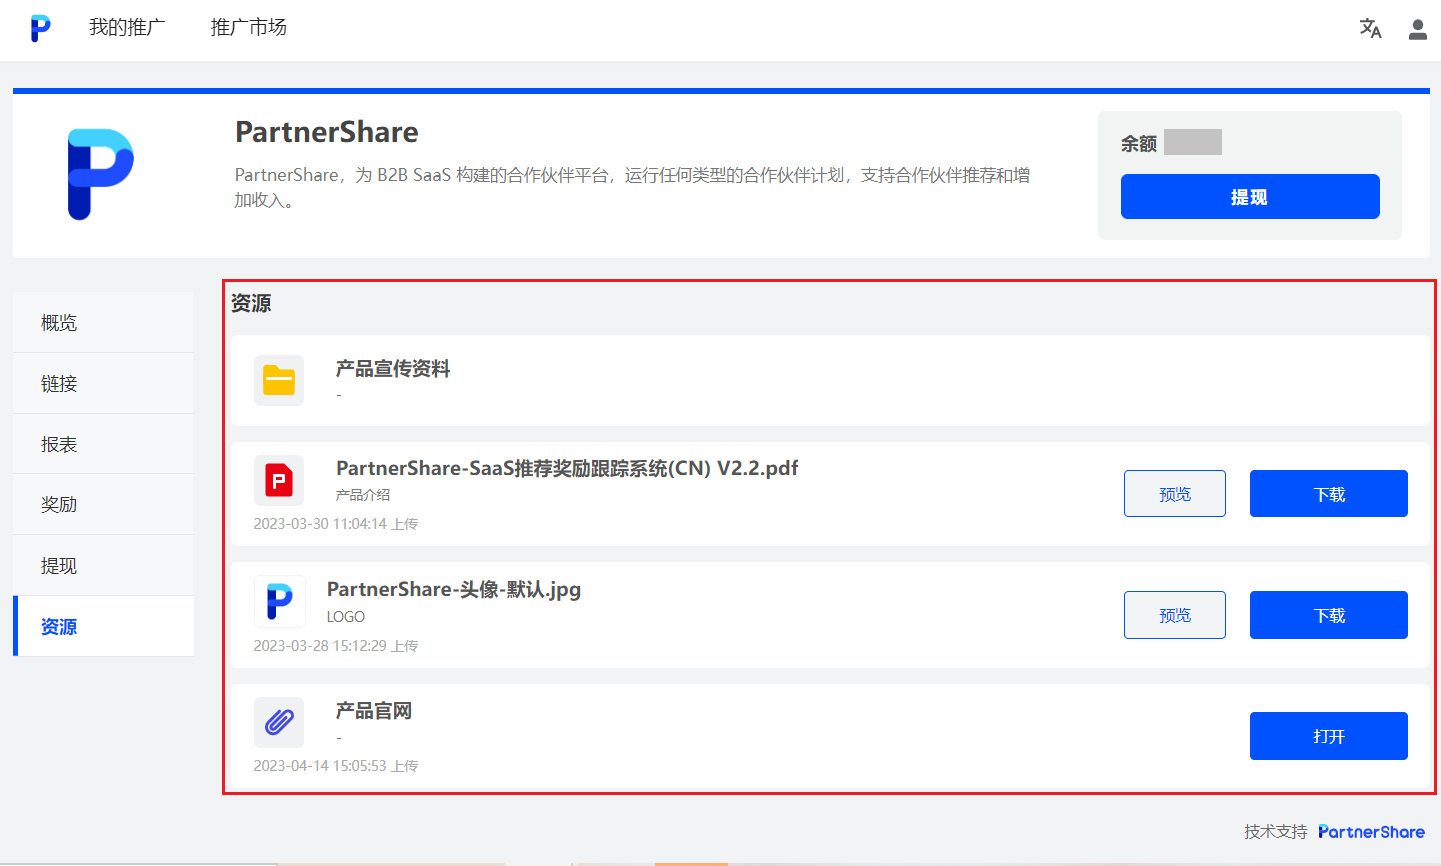Select 链接 in the sidebar
Screen dimensions: 1441x866
(103, 383)
